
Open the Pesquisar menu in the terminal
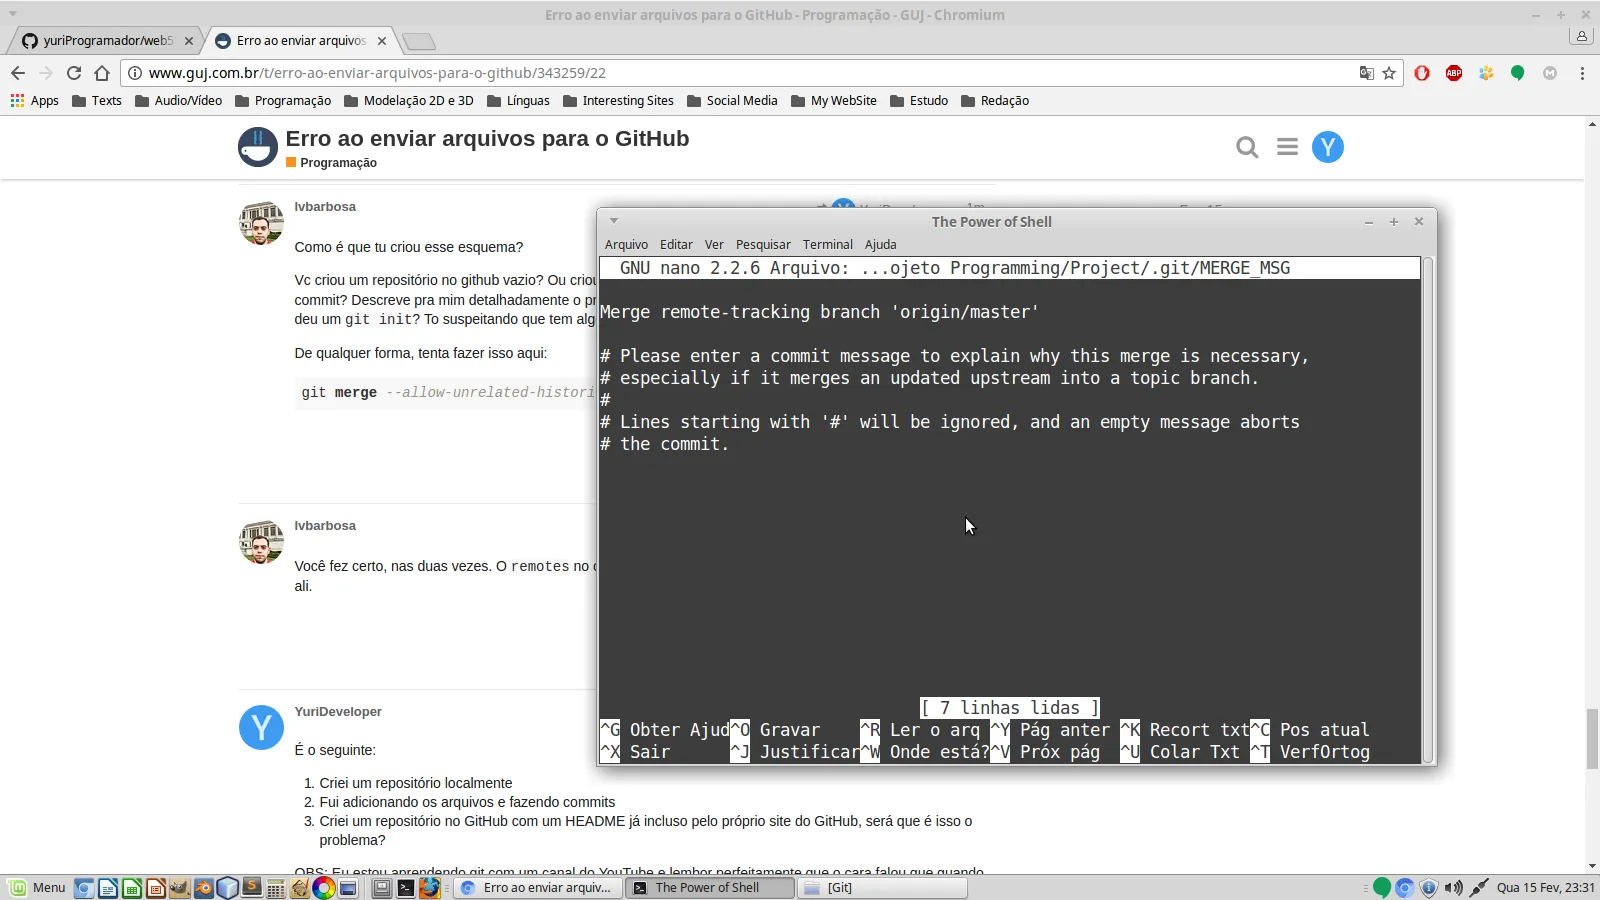762,245
